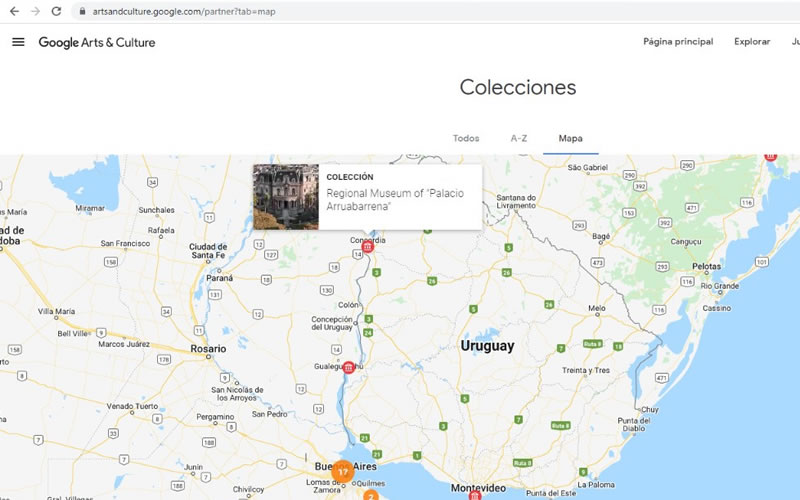Click the Cassino label
Screen dimensions: 800x500
pyautogui.click(x=716, y=308)
